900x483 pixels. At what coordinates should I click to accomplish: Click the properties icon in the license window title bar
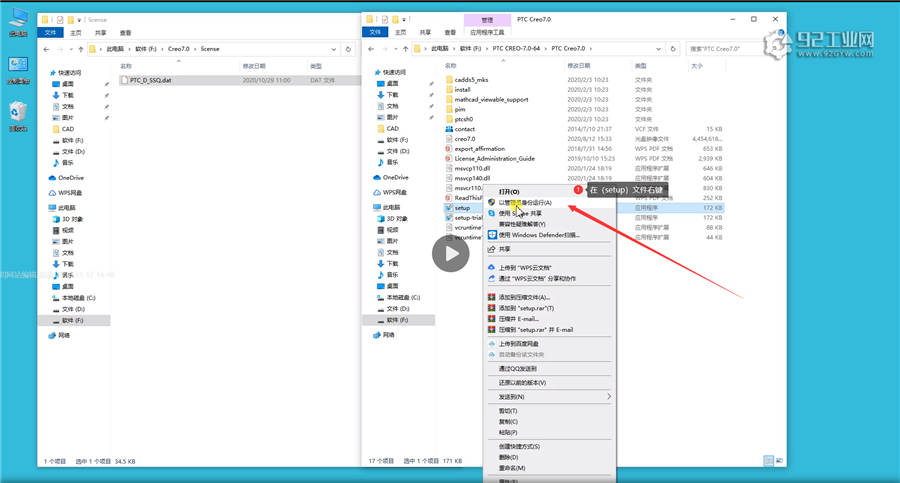[60, 20]
